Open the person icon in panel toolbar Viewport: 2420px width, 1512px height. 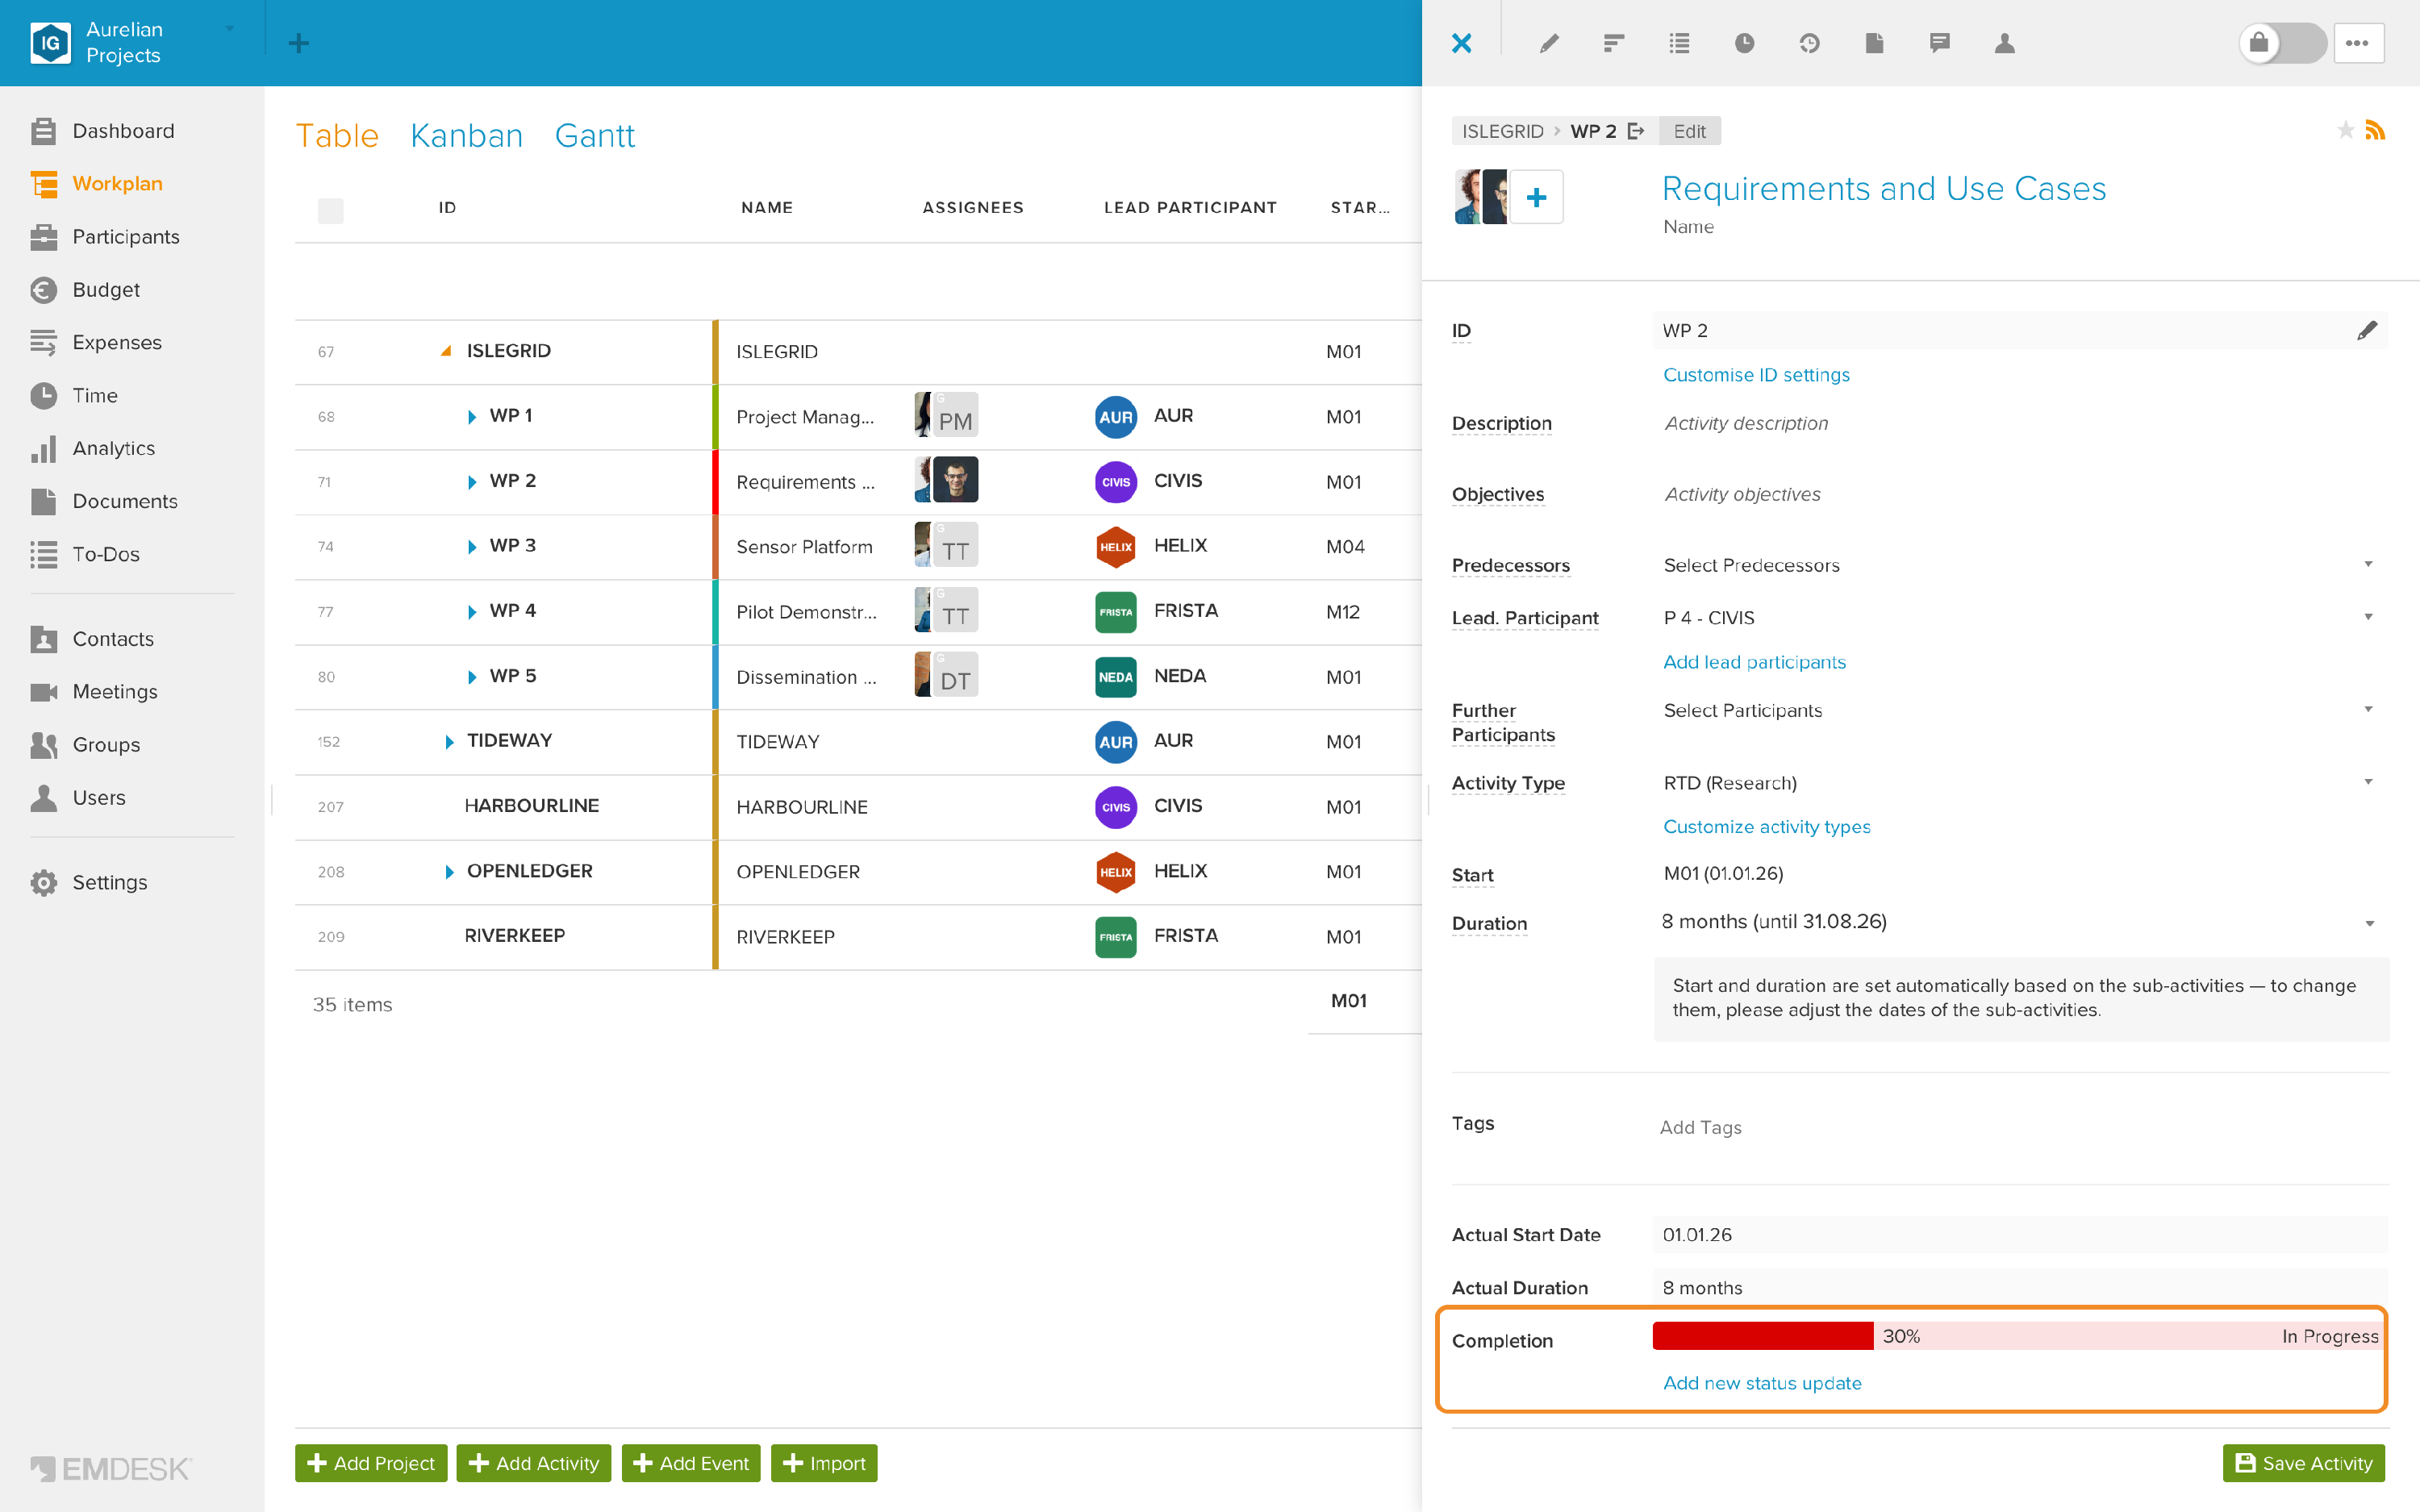coord(2004,43)
